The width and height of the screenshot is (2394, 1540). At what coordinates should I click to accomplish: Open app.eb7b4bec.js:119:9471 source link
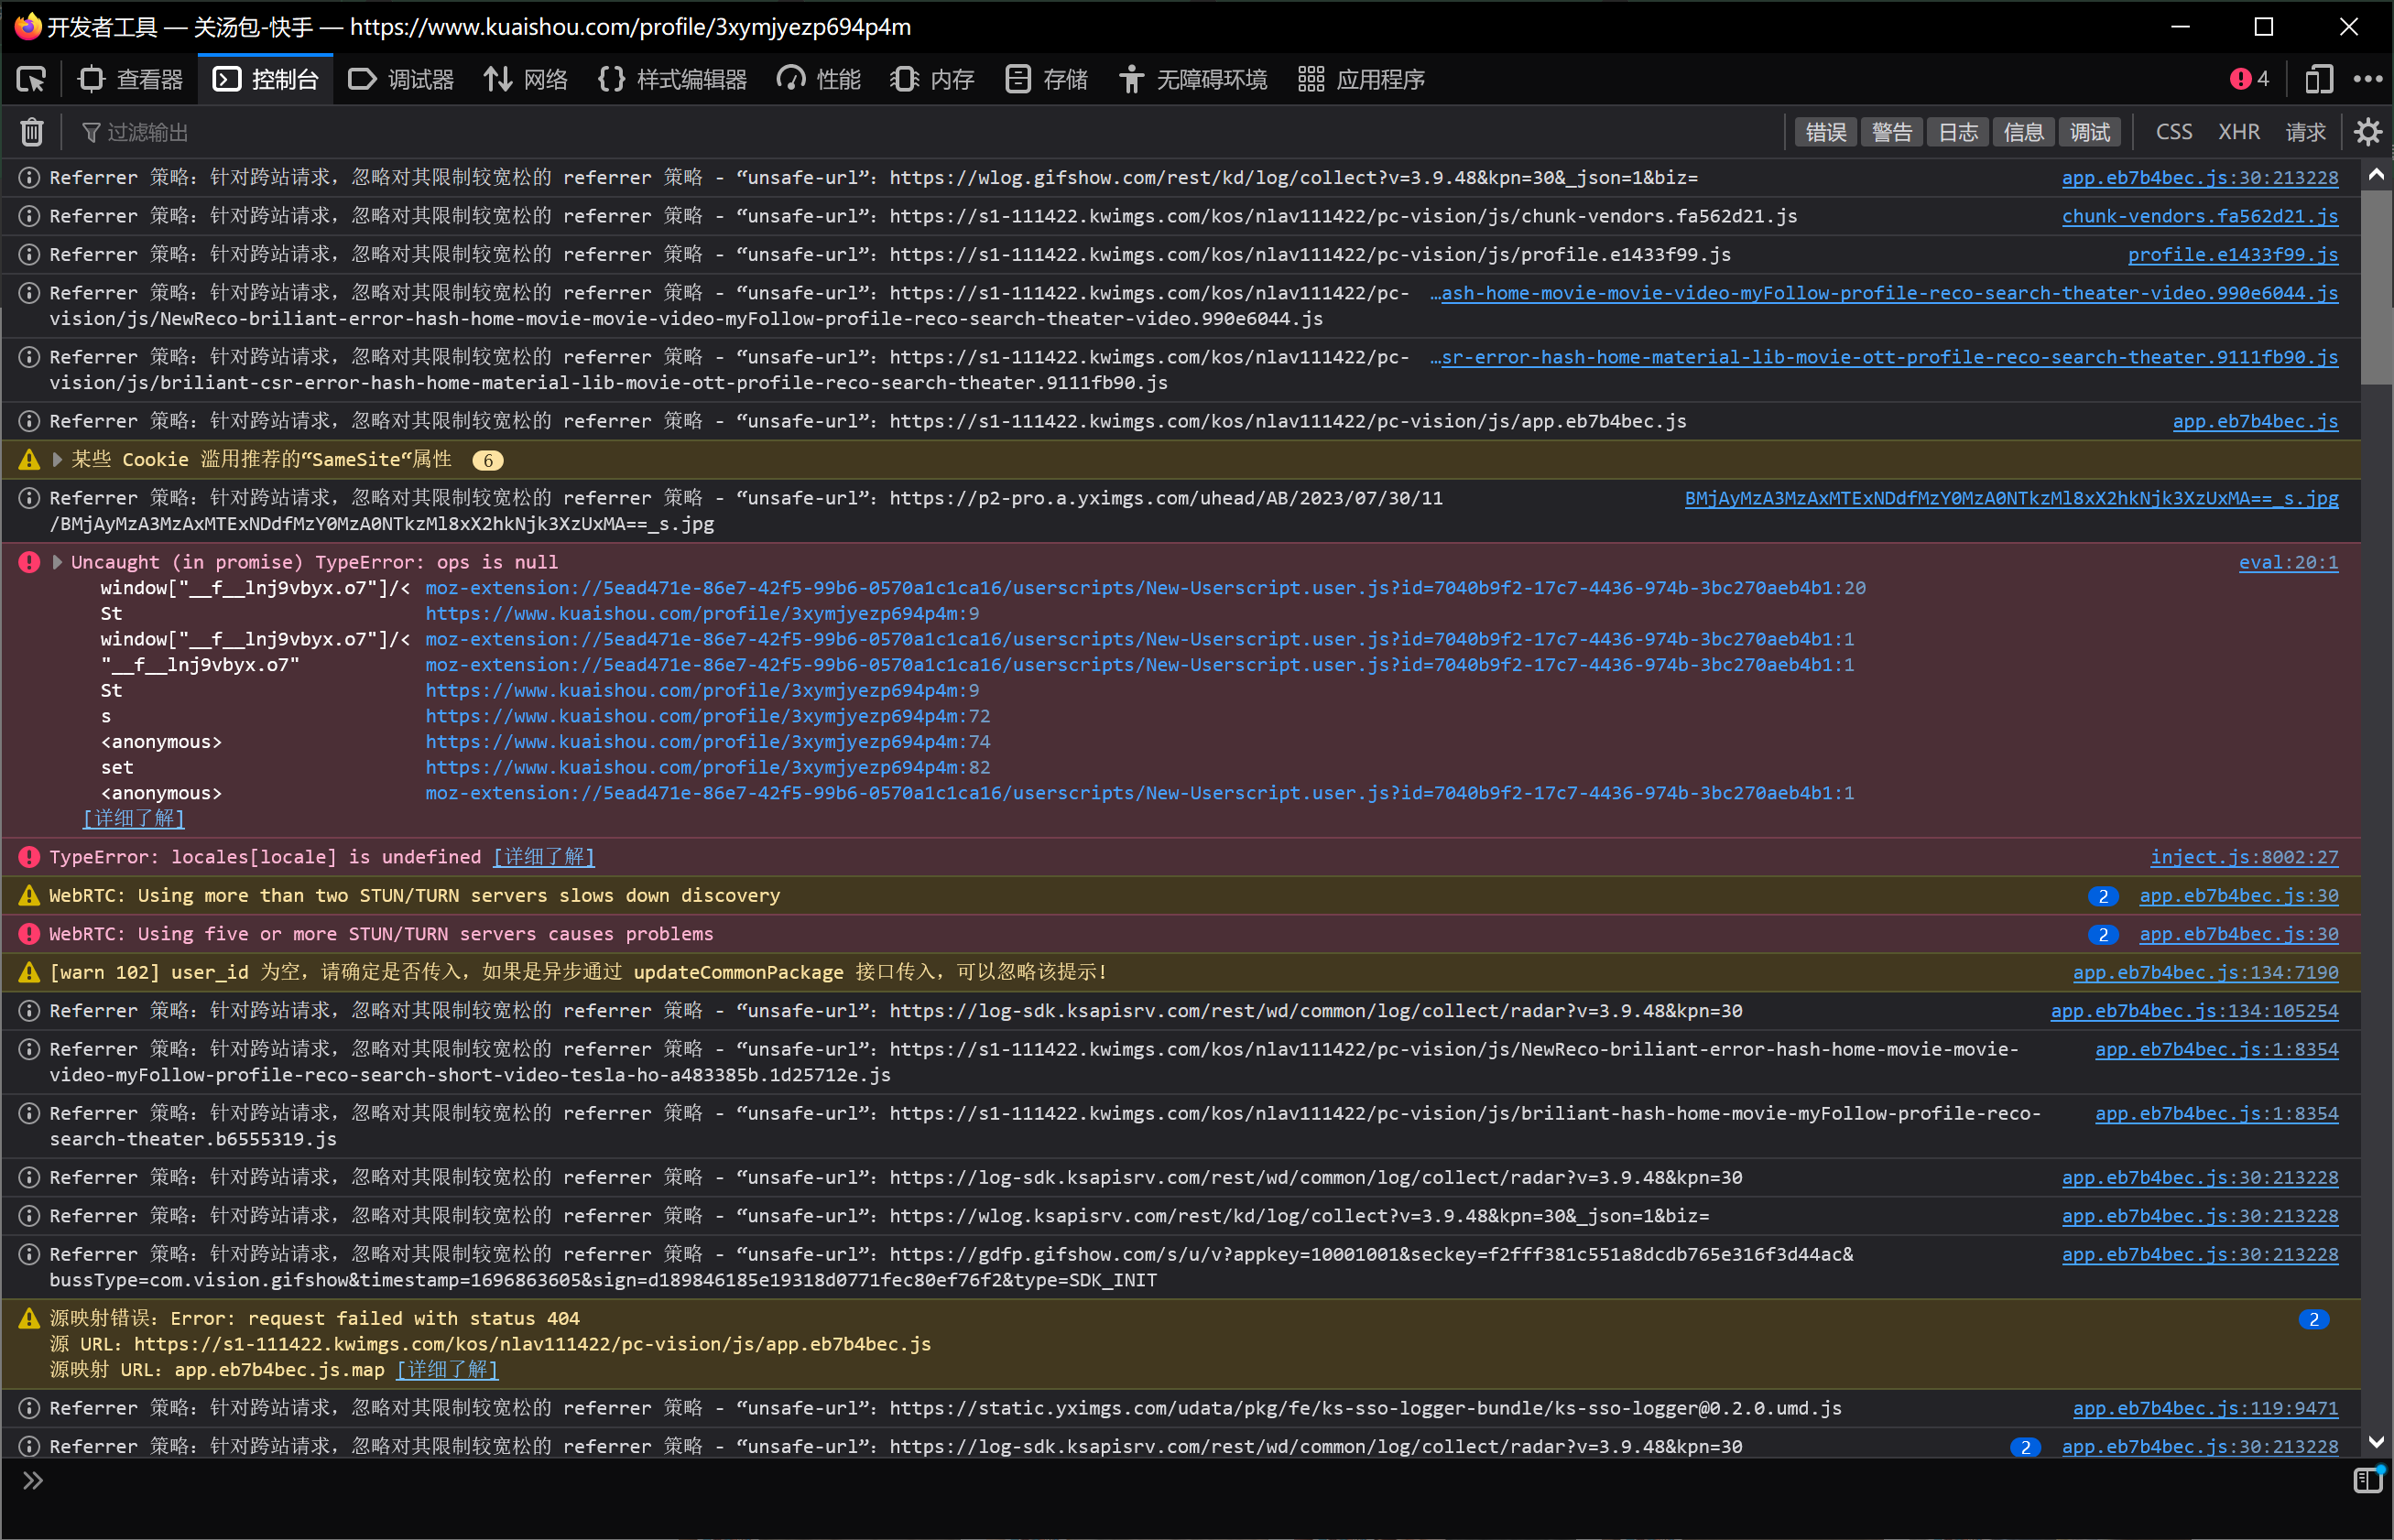click(x=2205, y=1408)
